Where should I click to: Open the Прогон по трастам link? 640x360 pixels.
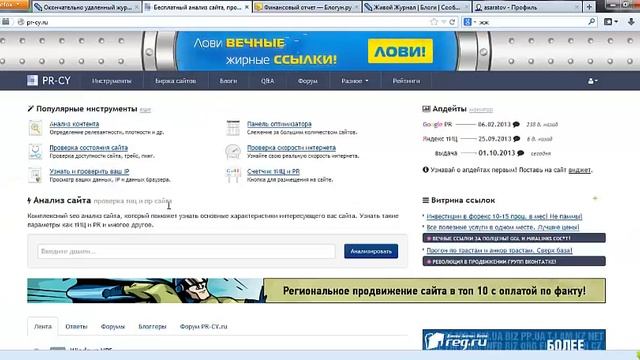(499, 250)
